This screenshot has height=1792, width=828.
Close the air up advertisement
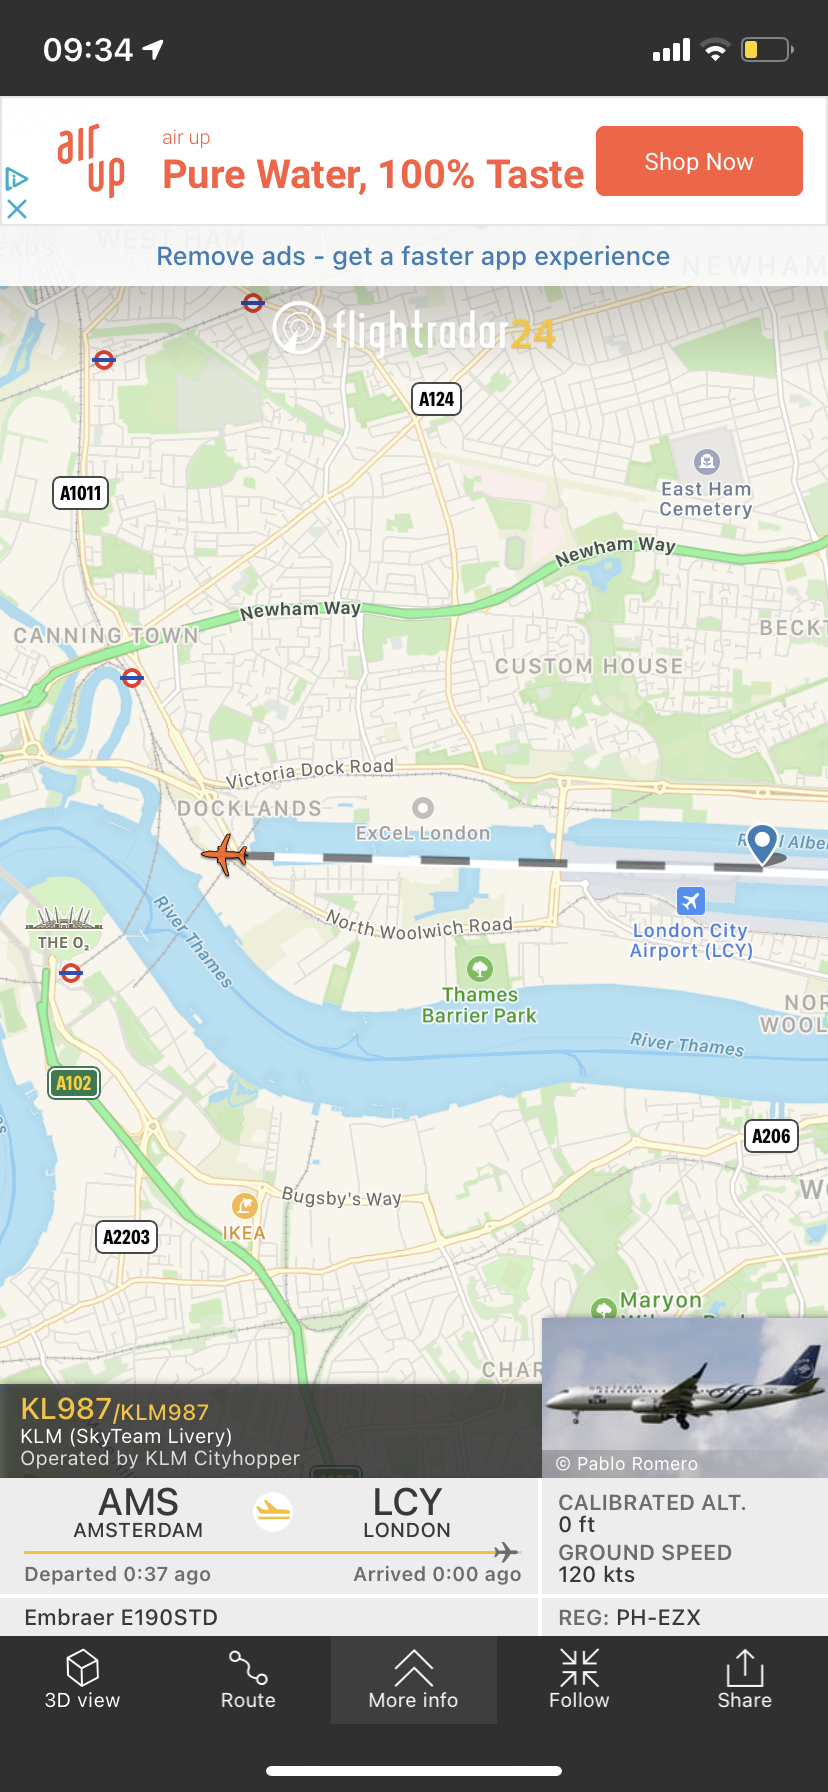(16, 209)
